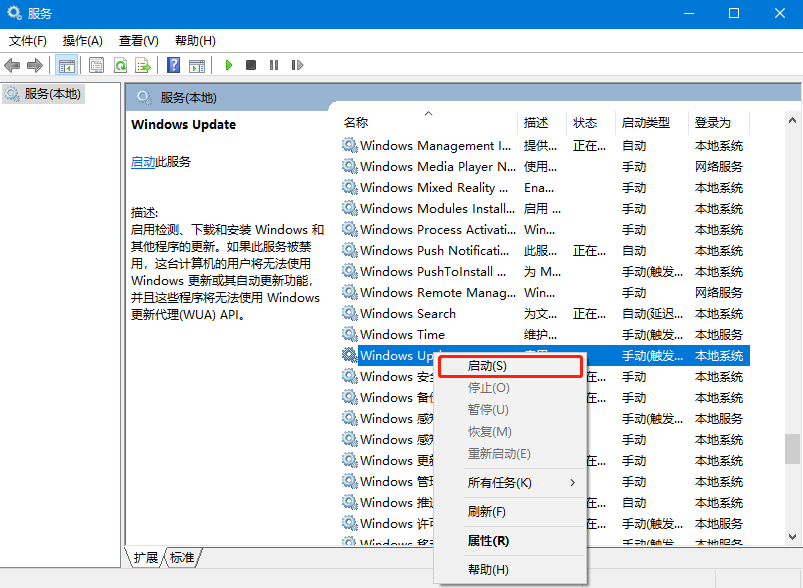Select Windows Mixed Reality service
803x588 pixels.
[545, 187]
